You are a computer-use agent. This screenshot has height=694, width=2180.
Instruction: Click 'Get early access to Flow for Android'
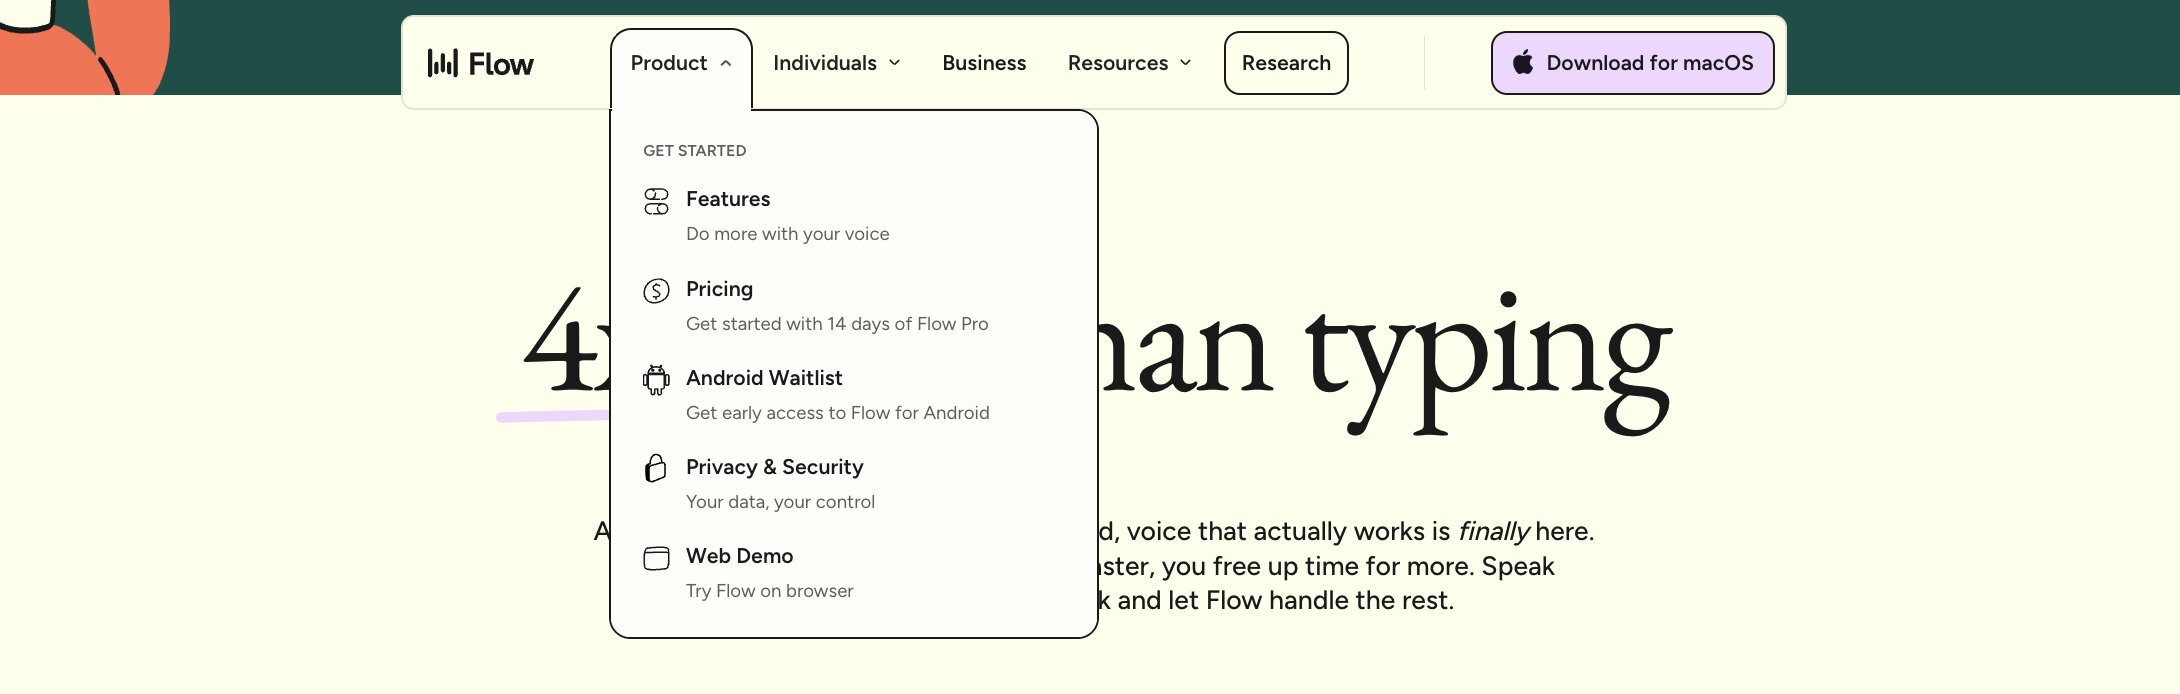tap(838, 413)
